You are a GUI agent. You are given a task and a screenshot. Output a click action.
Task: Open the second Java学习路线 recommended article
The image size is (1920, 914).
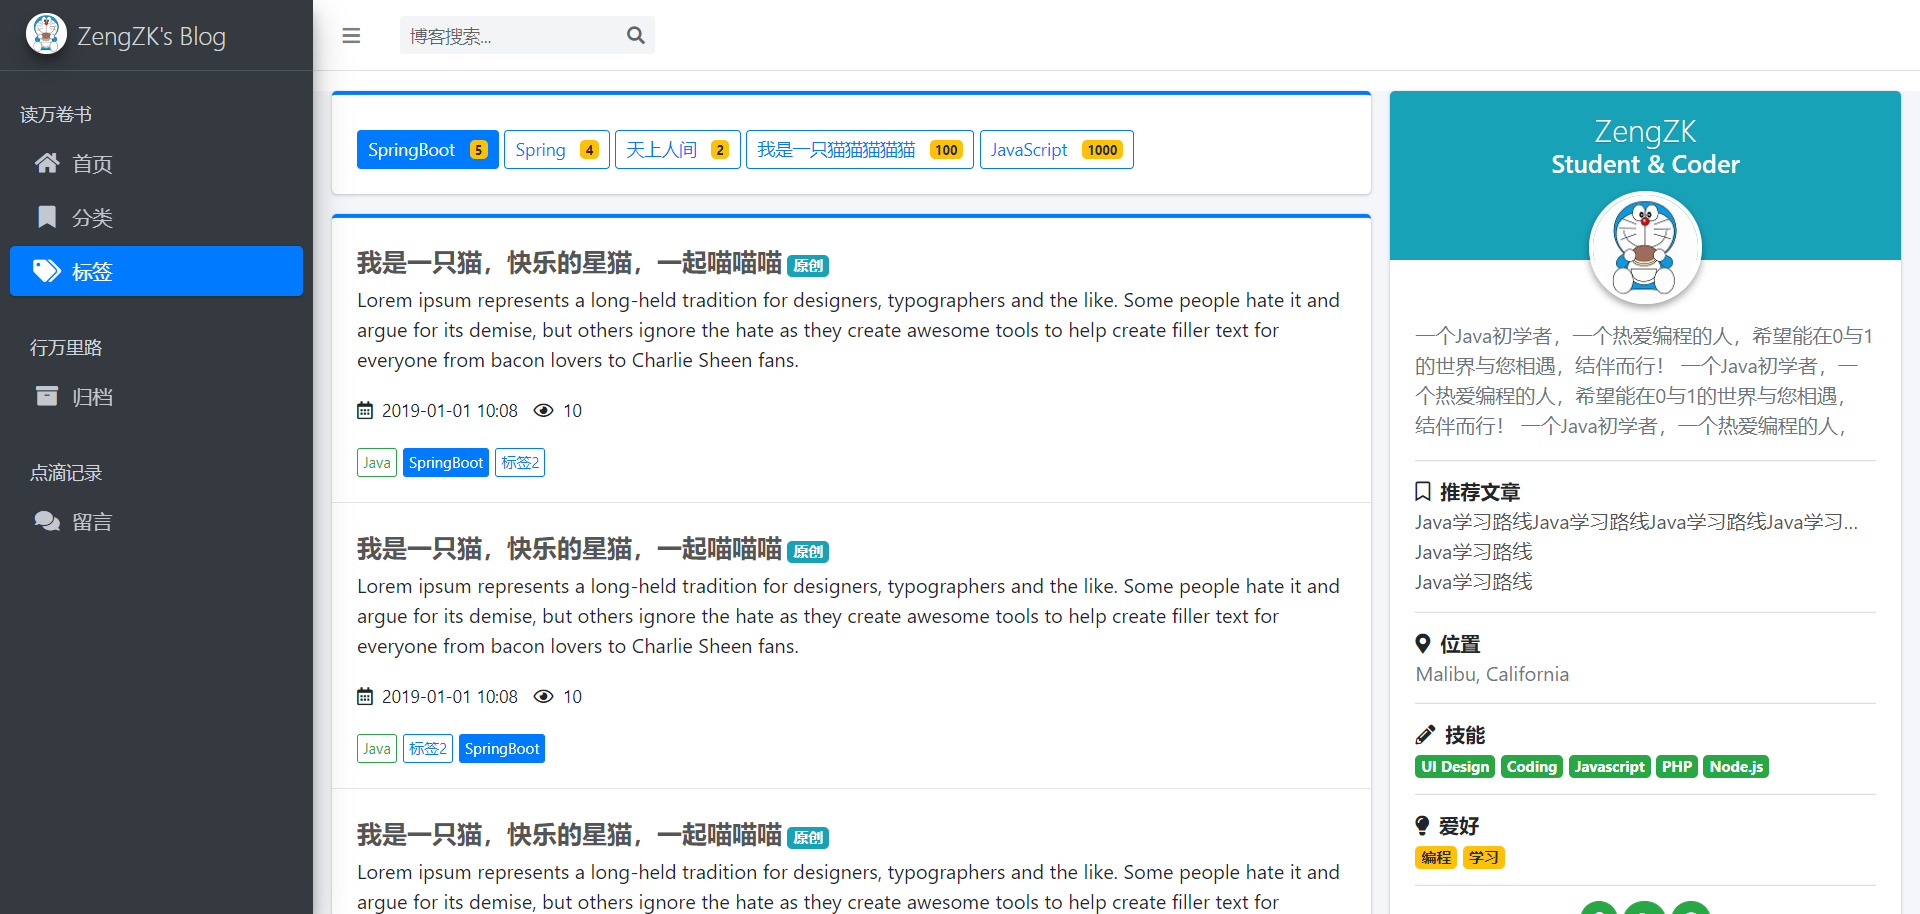point(1473,552)
